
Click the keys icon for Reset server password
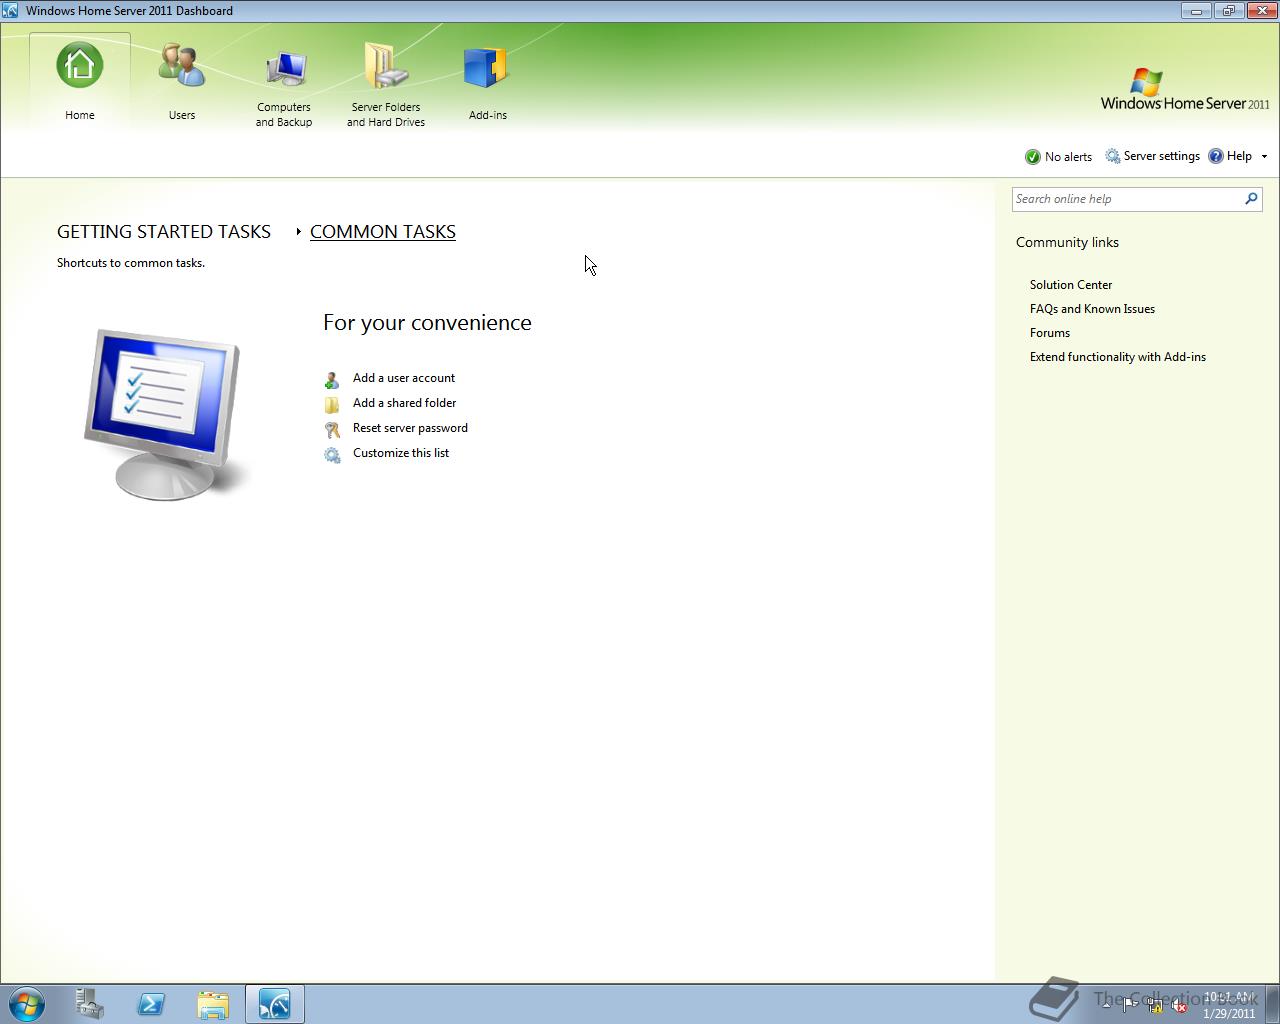tap(332, 430)
